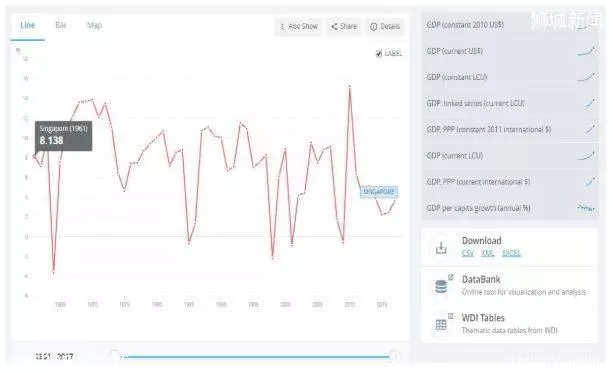Screen dimensions: 613x373
Task: Click the WDI Tables grid icon
Action: click(441, 325)
